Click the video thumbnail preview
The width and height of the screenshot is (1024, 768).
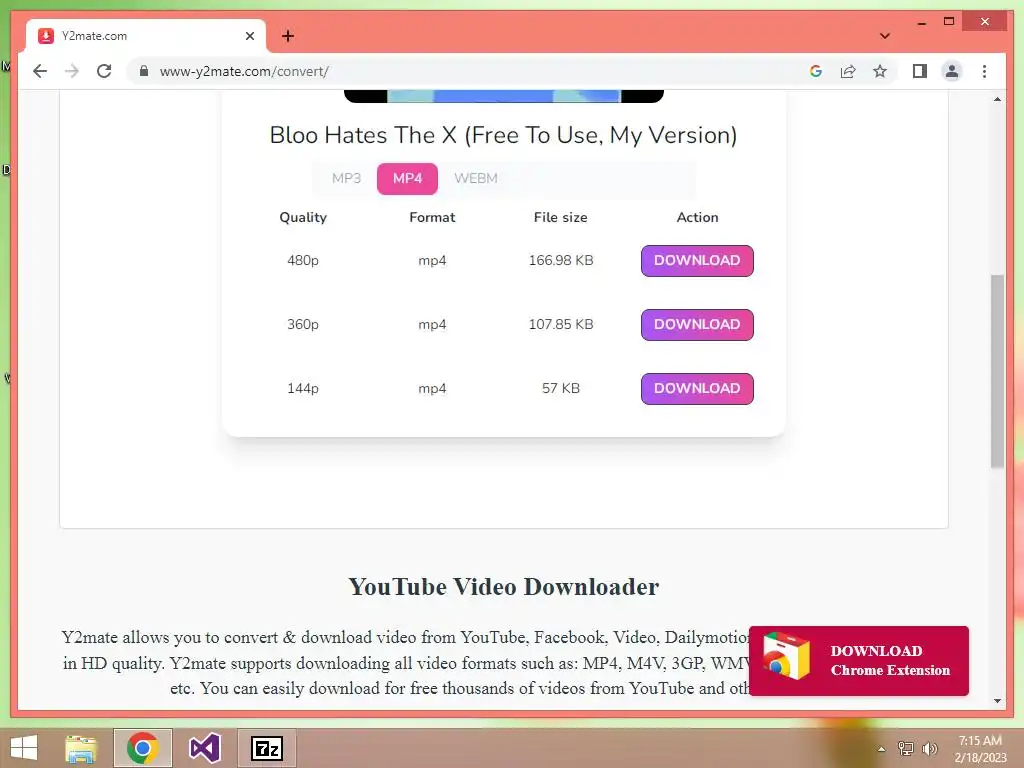coord(504,96)
